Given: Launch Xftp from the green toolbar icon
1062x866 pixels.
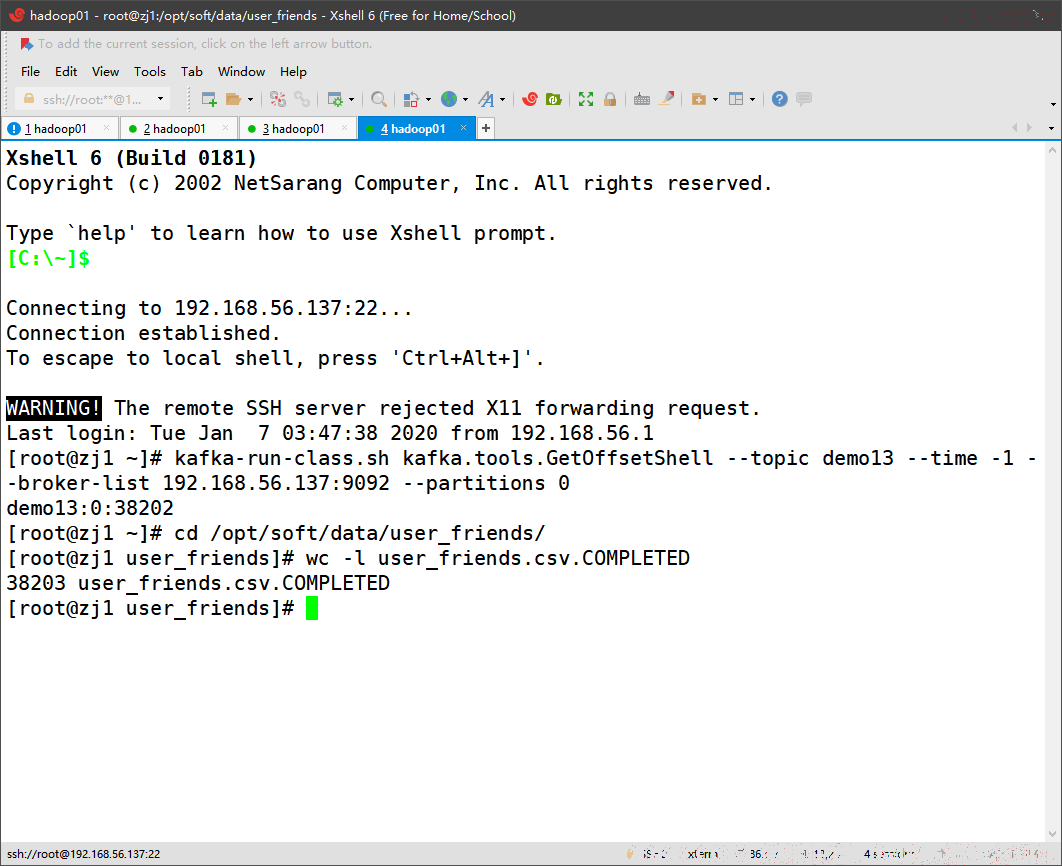Looking at the screenshot, I should click(x=553, y=100).
